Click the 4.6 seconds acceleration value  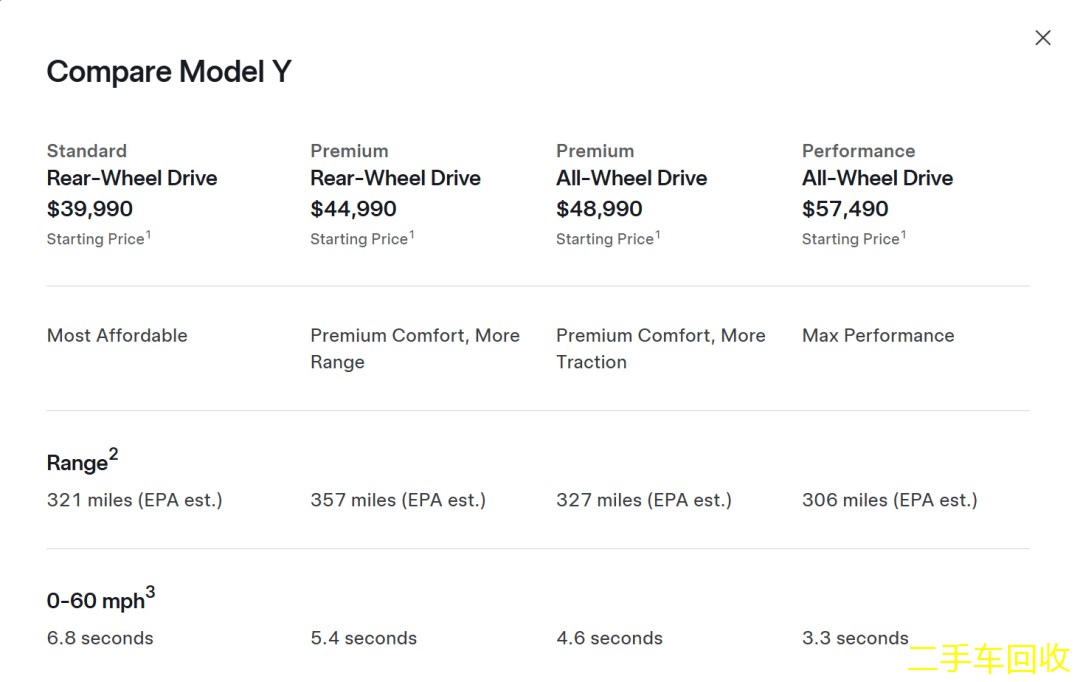pos(609,638)
